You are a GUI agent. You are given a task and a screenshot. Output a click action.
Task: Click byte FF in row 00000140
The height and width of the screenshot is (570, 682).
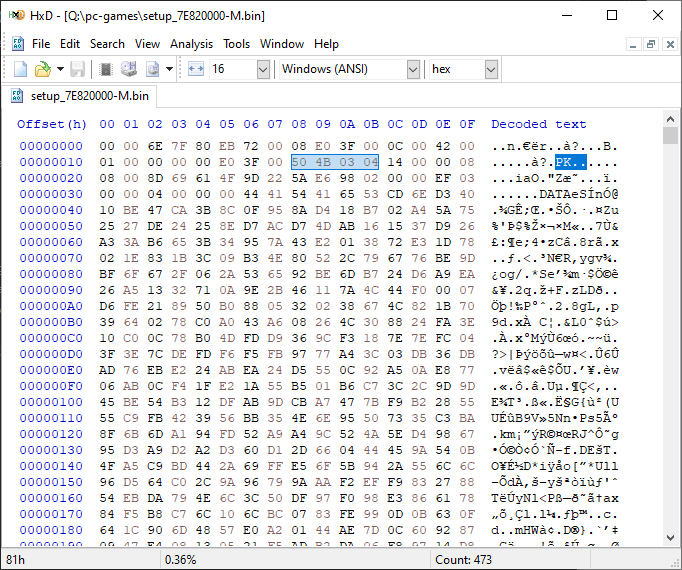[x=275, y=466]
